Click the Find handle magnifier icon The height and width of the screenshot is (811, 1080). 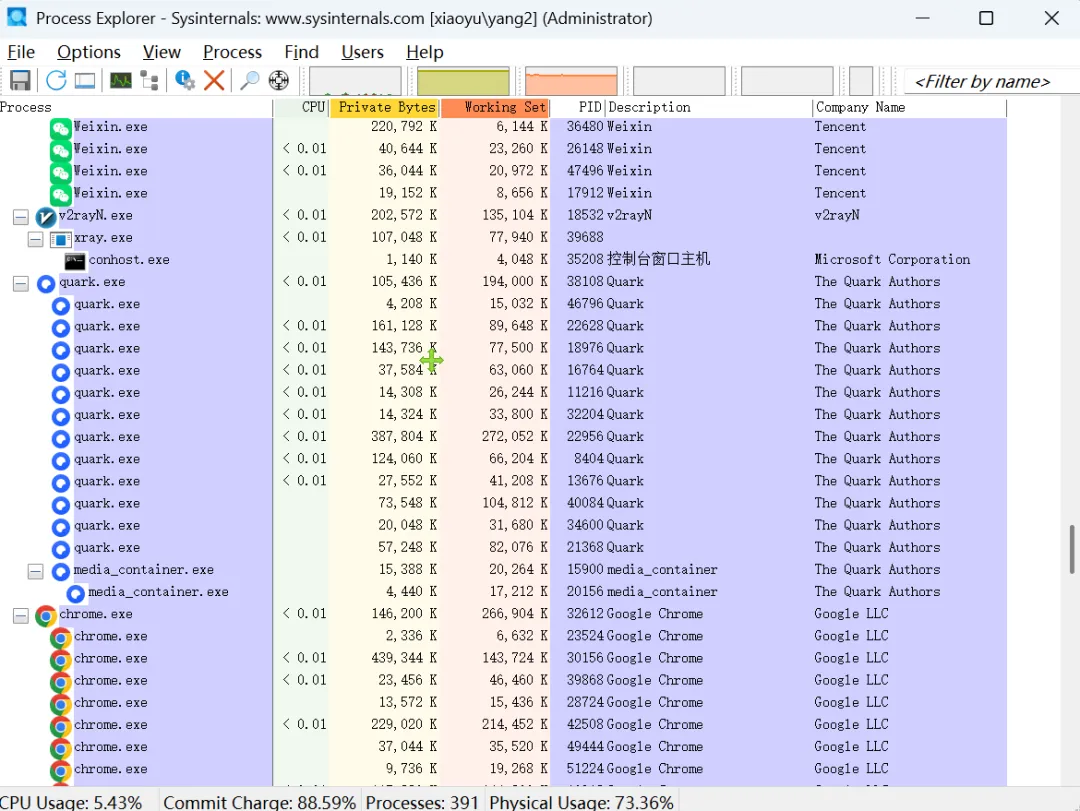(249, 81)
